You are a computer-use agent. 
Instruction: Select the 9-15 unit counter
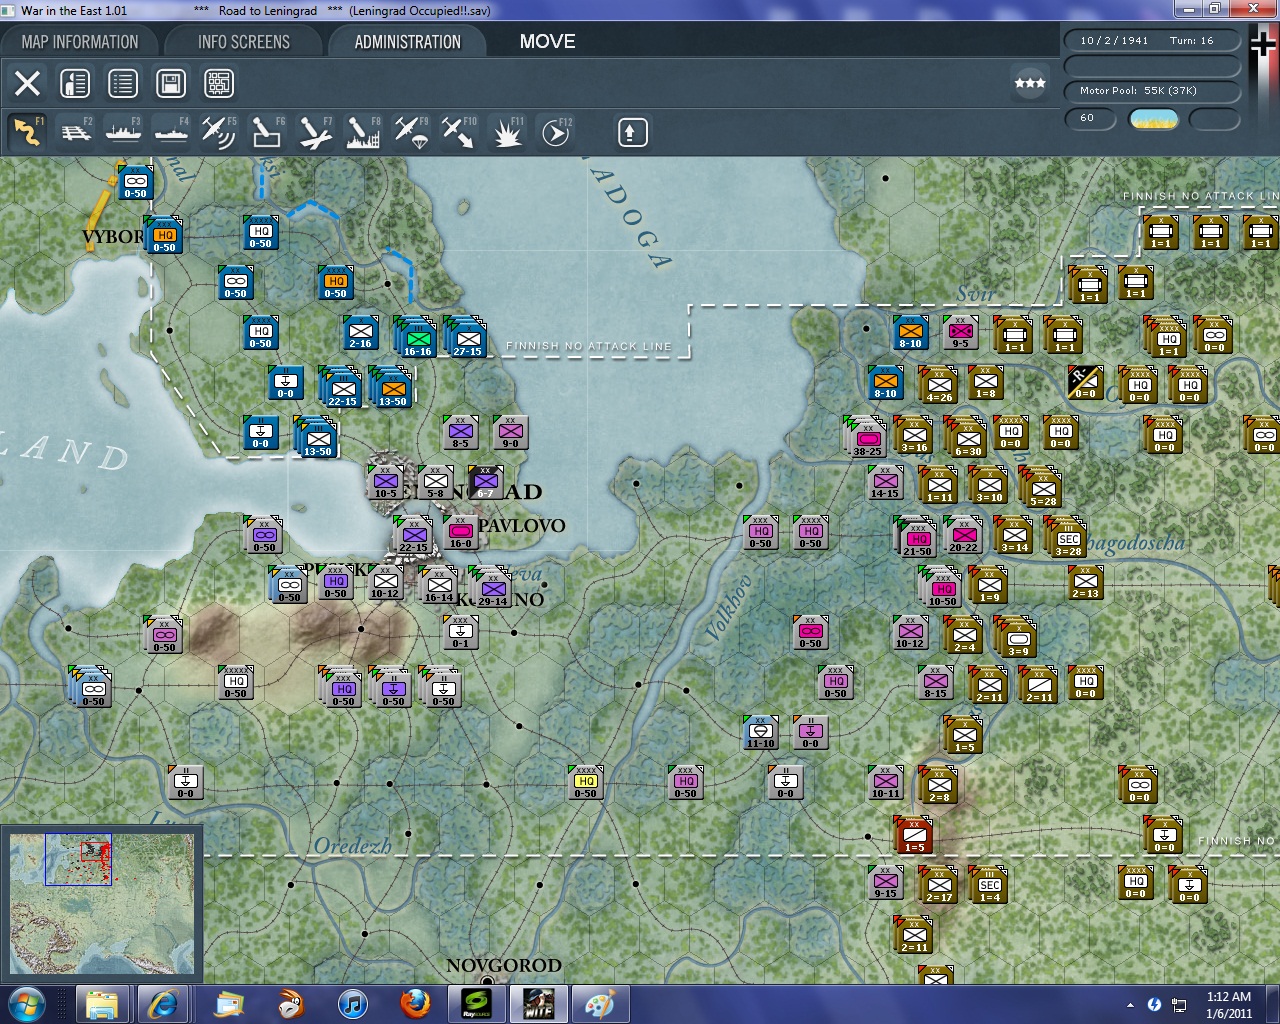(885, 883)
